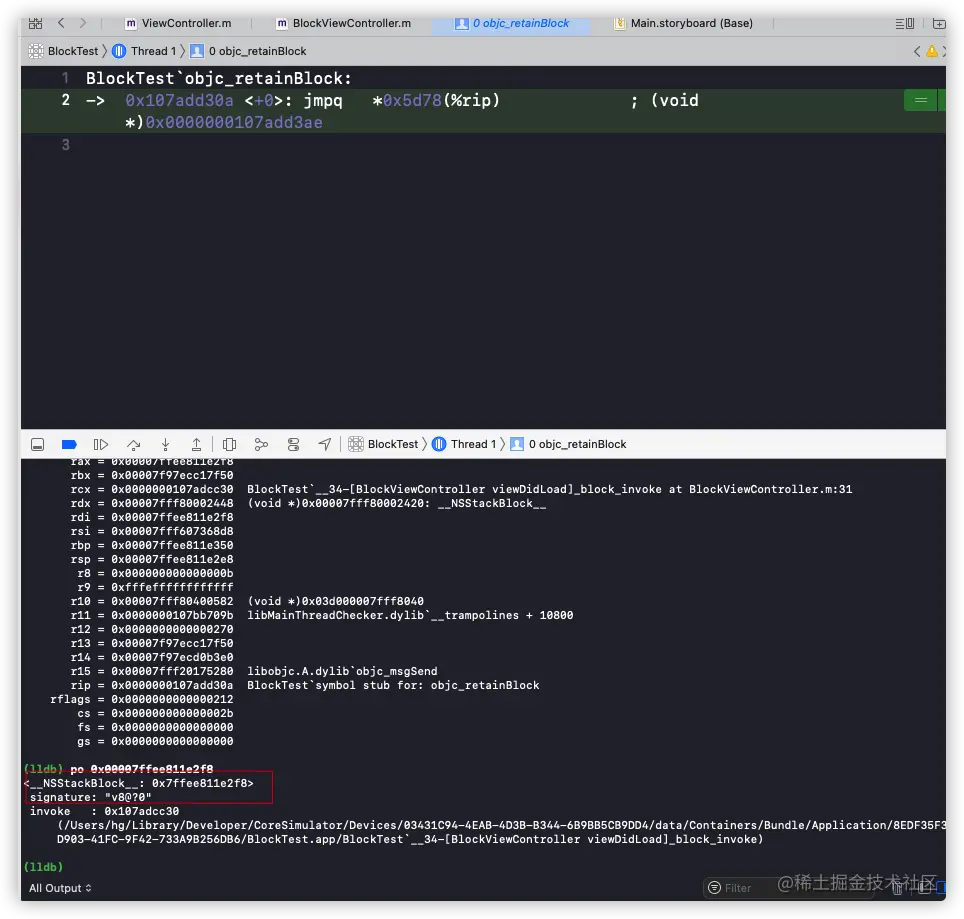964x919 pixels.
Task: Open the Debug Memory Graph button
Action: click(x=261, y=444)
